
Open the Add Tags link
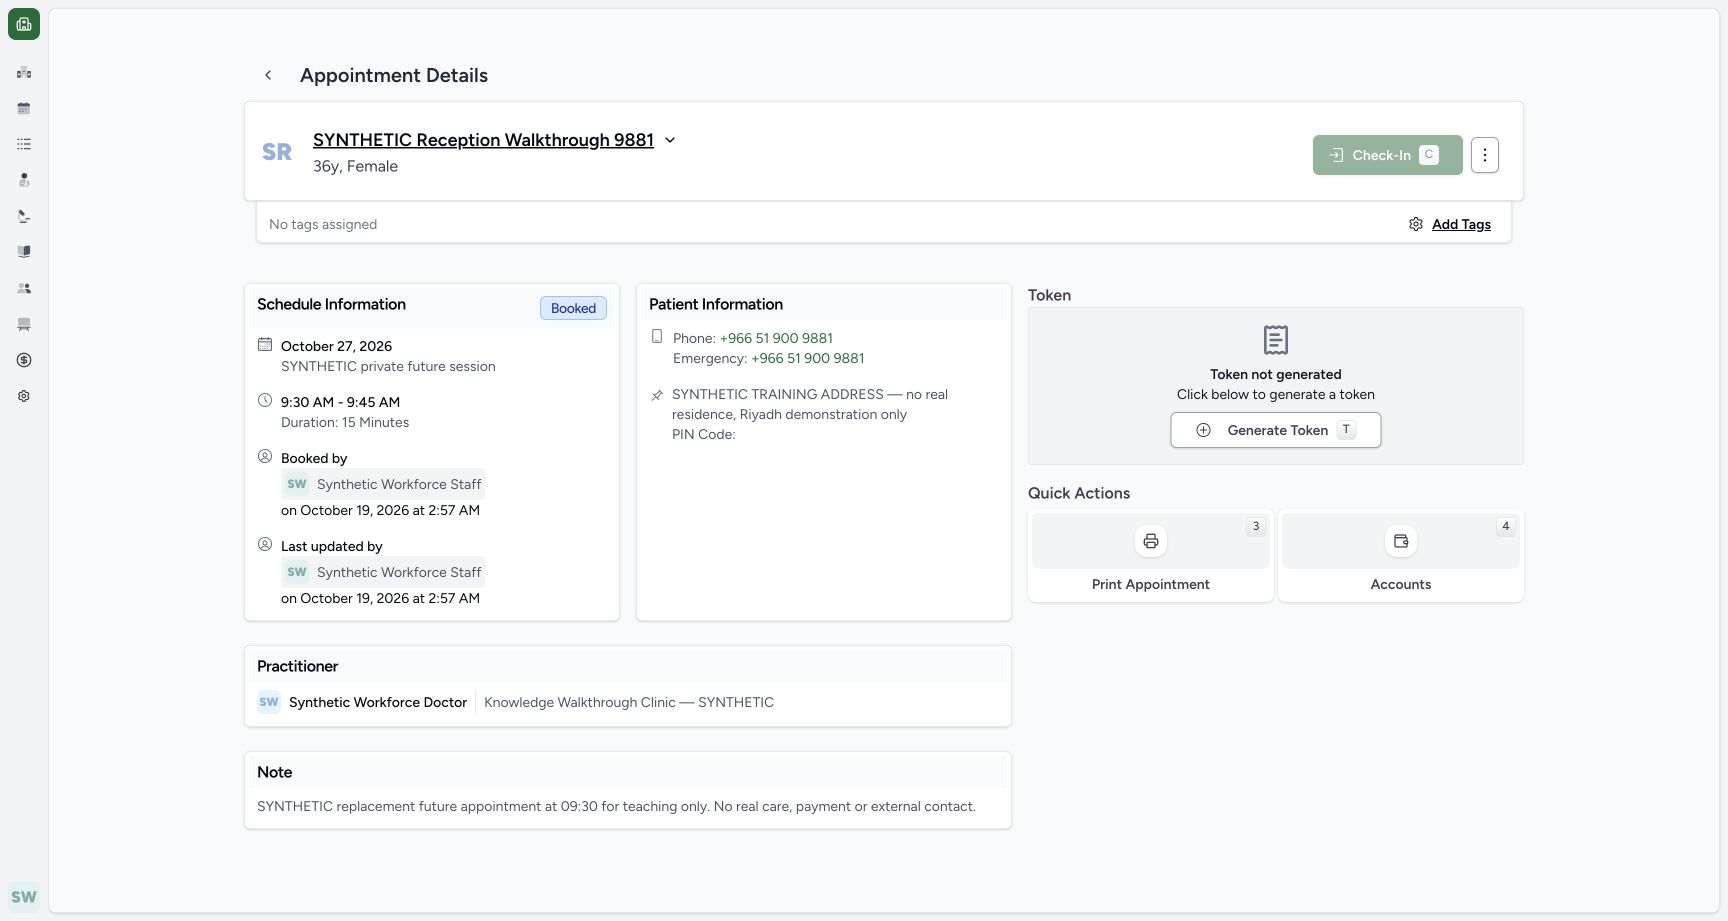pyautogui.click(x=1461, y=224)
